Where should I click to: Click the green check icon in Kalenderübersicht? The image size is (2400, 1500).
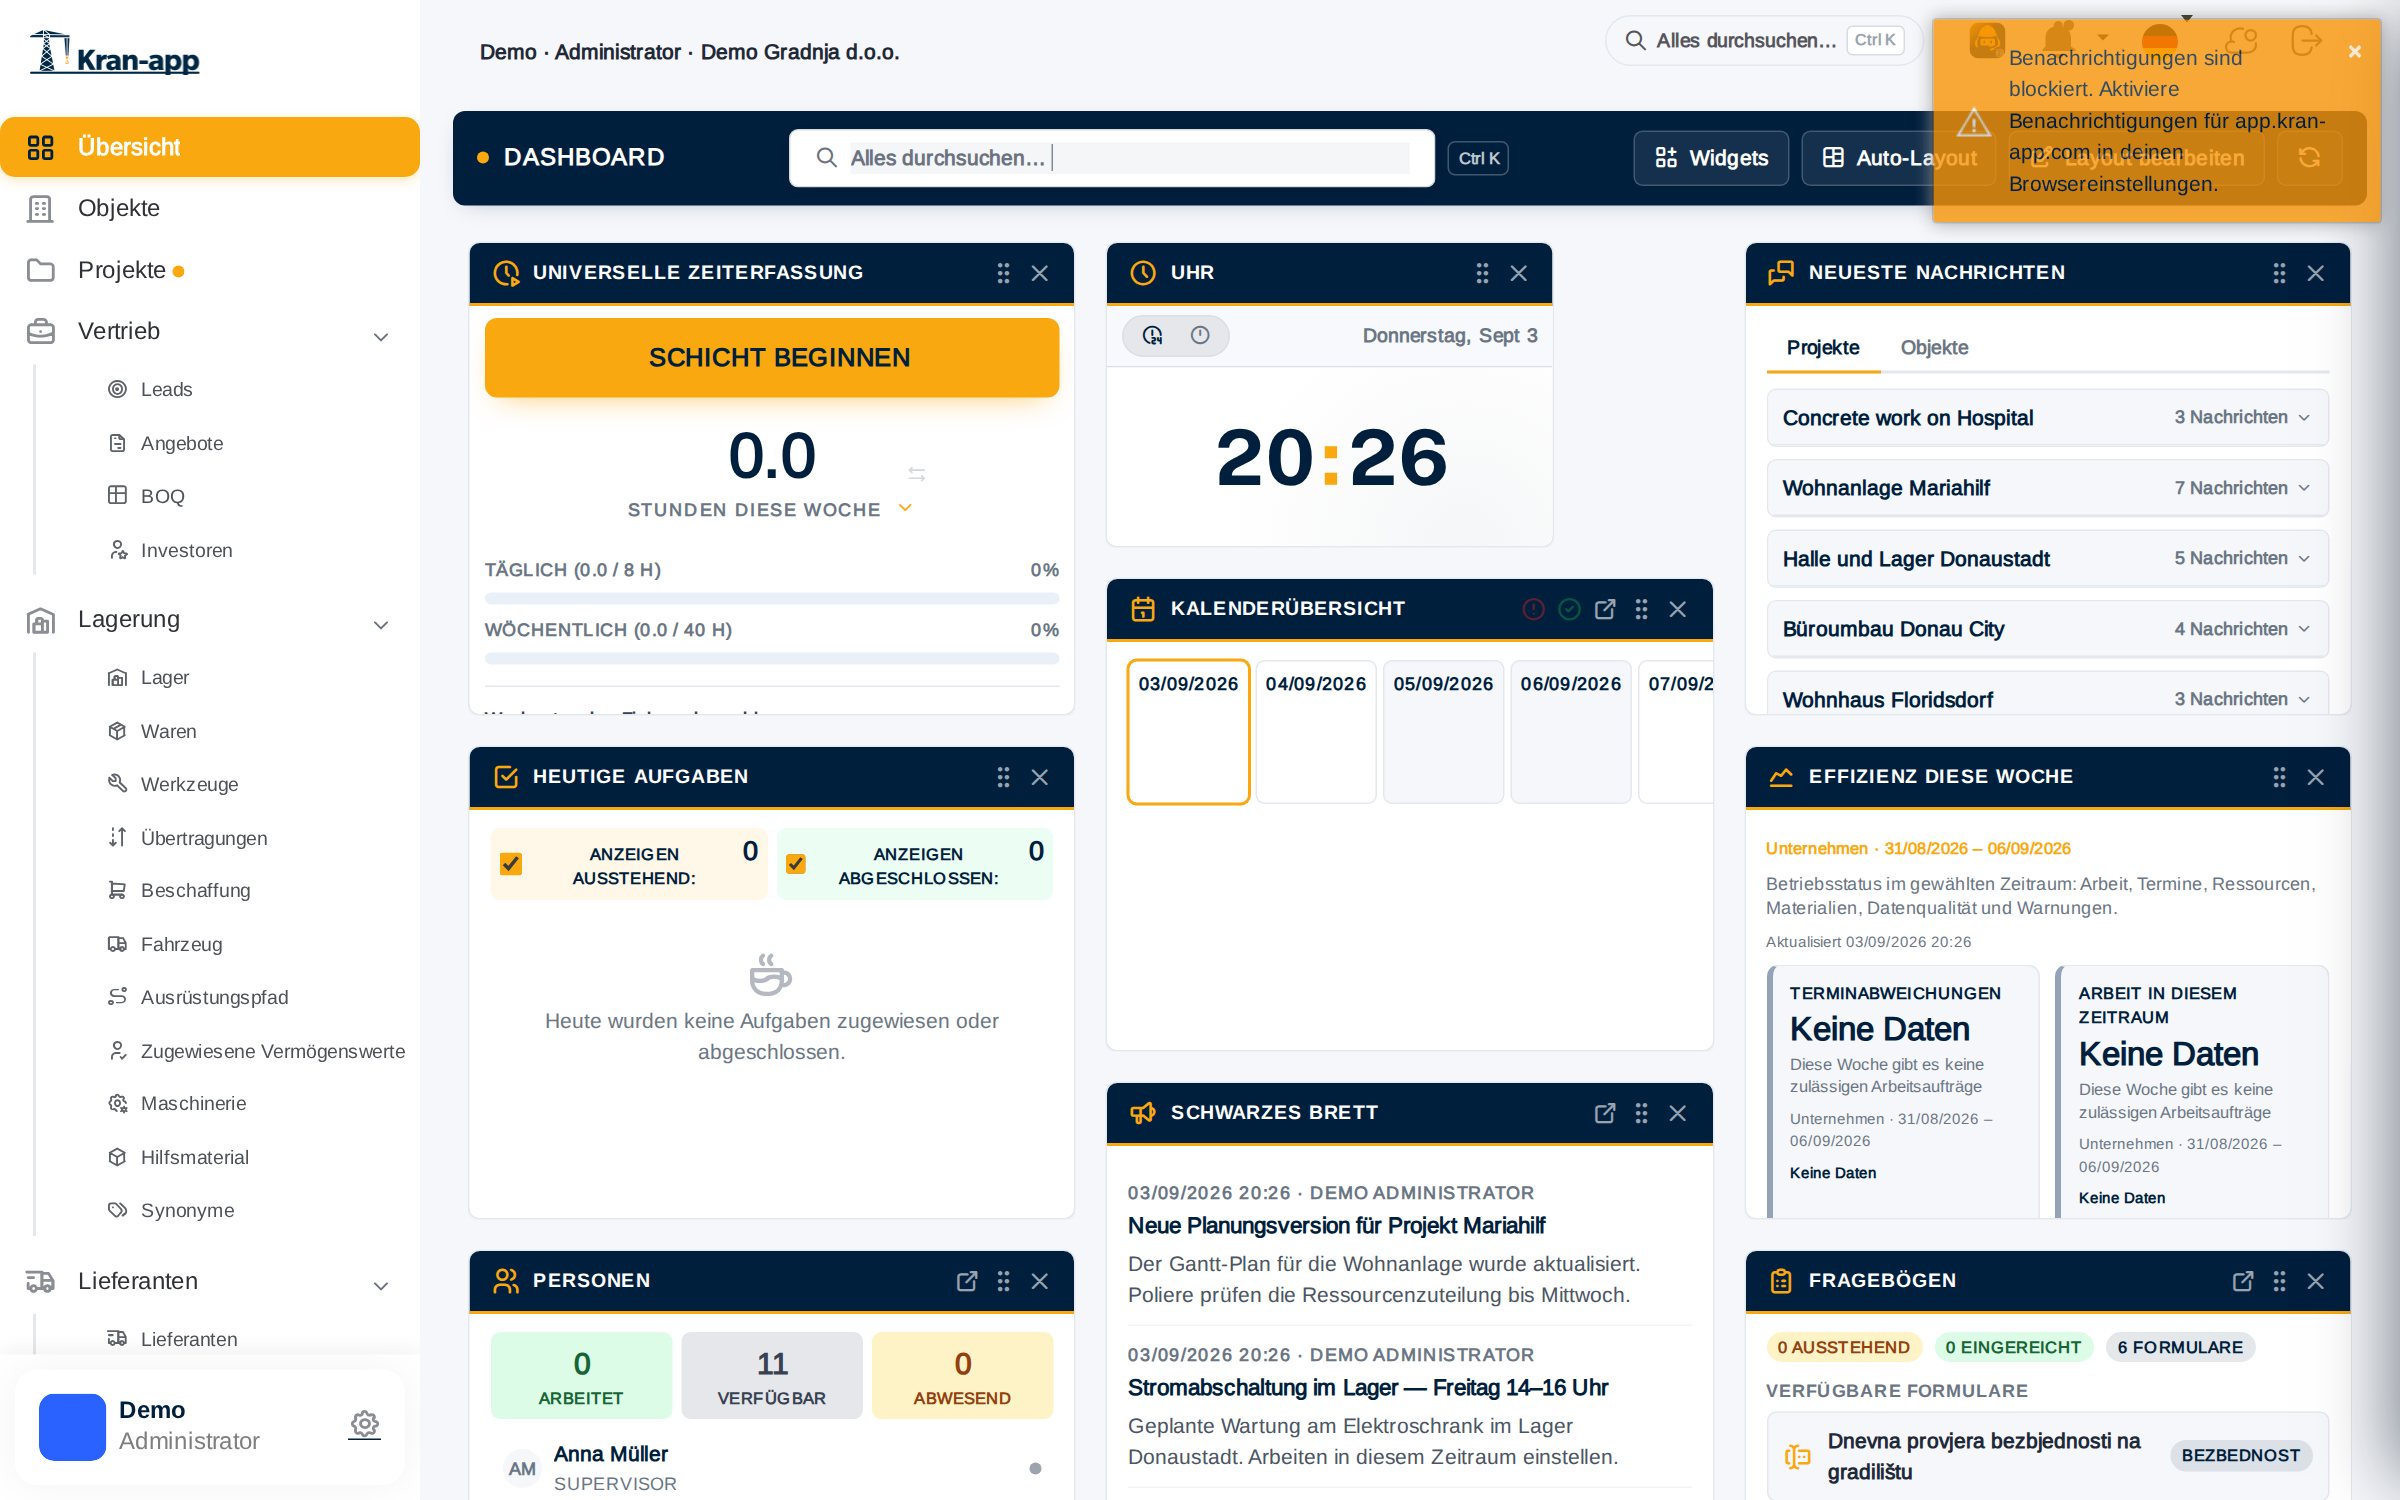click(x=1570, y=609)
